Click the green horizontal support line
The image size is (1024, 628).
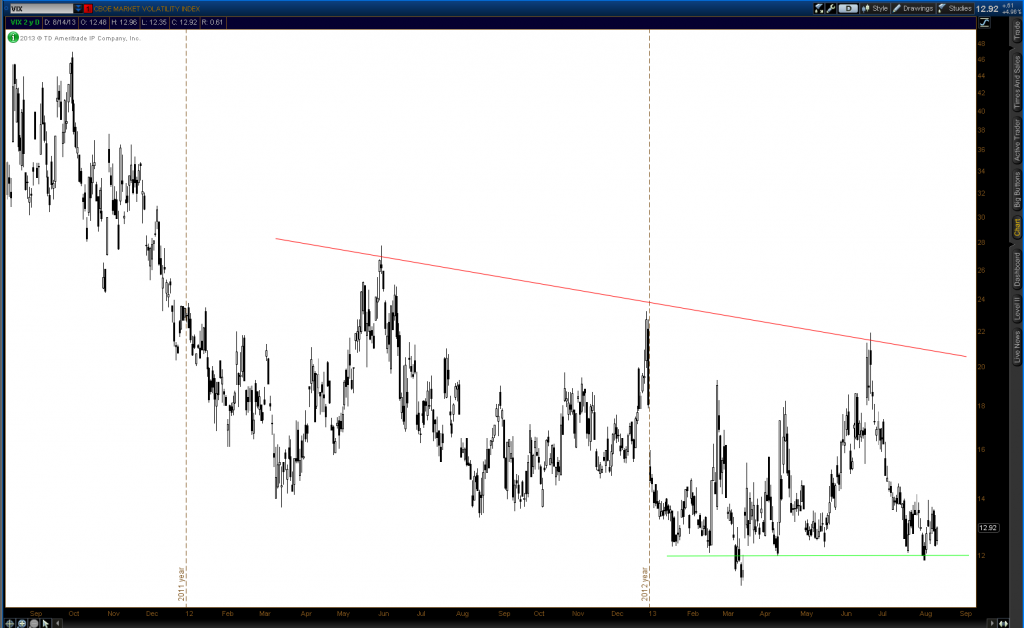(818, 556)
